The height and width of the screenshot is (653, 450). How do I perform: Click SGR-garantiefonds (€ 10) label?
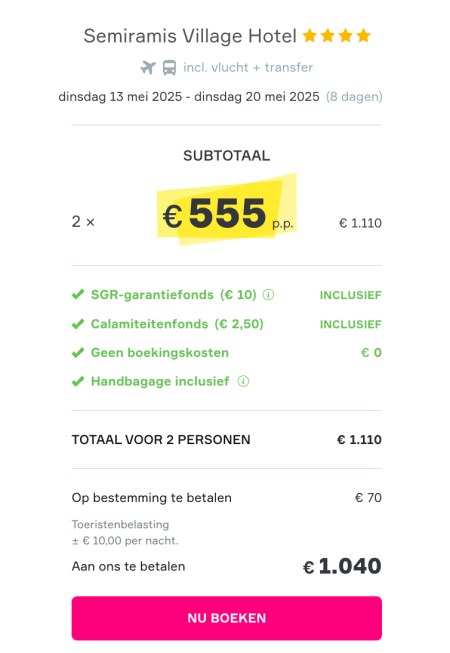pyautogui.click(x=174, y=295)
